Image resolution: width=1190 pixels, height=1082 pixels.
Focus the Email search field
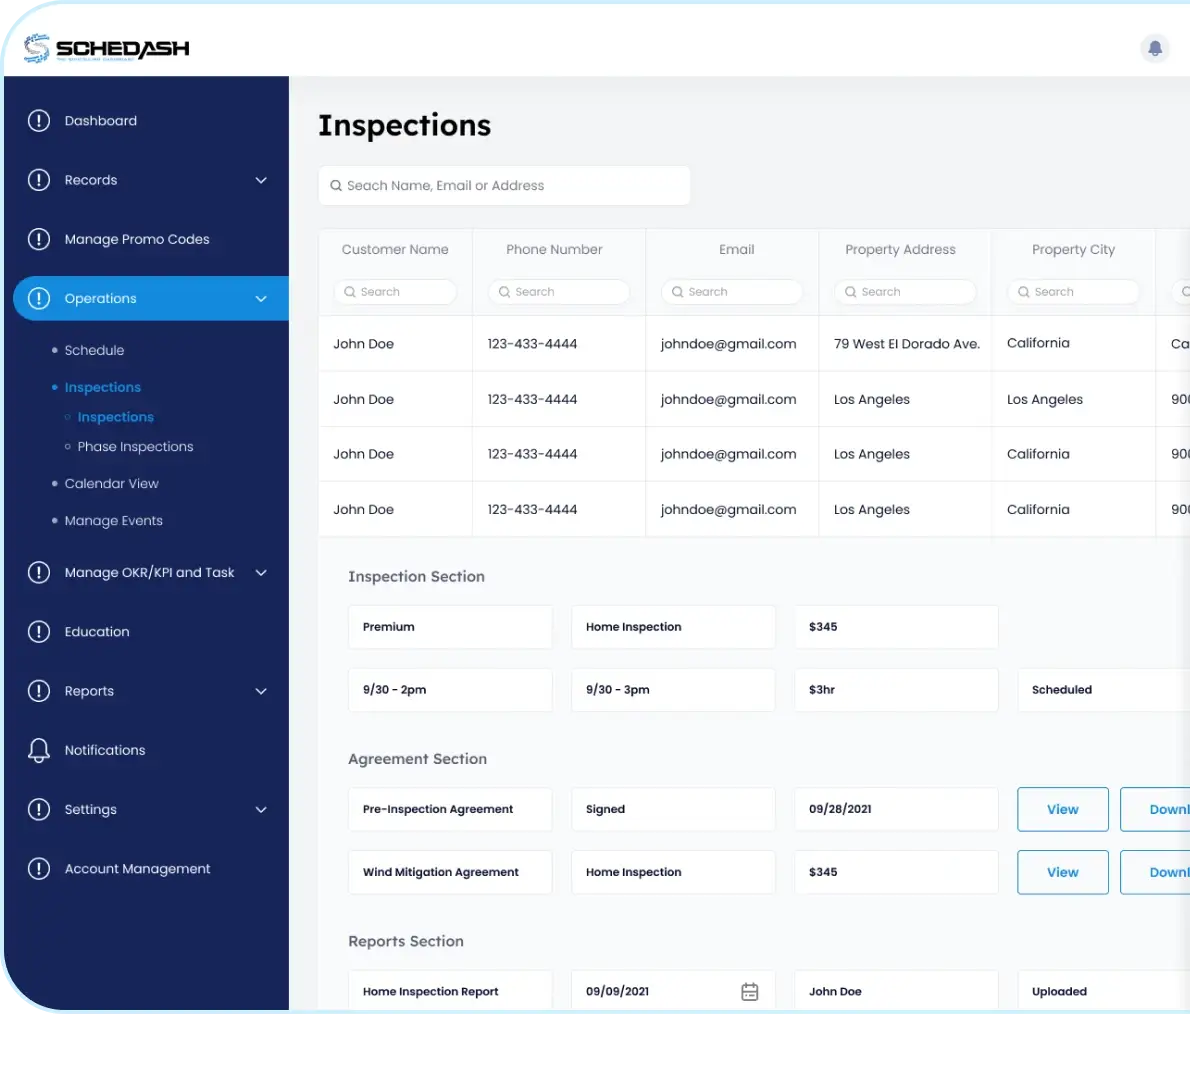click(x=732, y=291)
